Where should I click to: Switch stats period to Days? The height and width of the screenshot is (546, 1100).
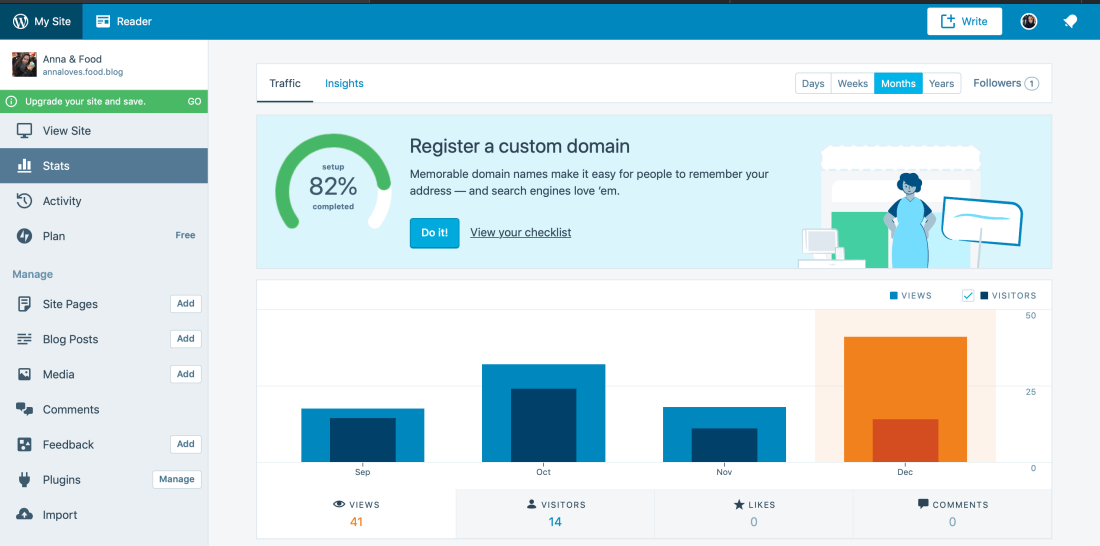tap(813, 84)
